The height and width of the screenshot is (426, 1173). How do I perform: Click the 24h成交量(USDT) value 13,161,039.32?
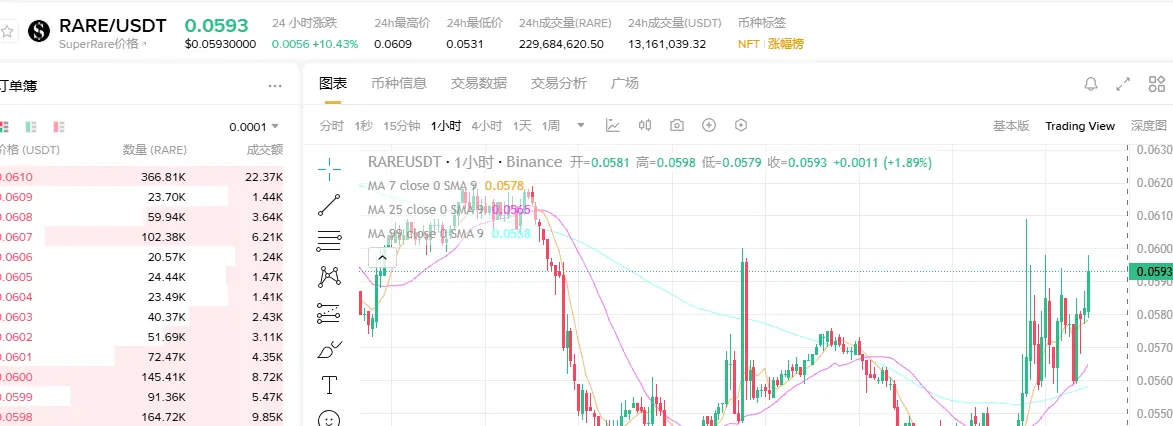pos(667,44)
